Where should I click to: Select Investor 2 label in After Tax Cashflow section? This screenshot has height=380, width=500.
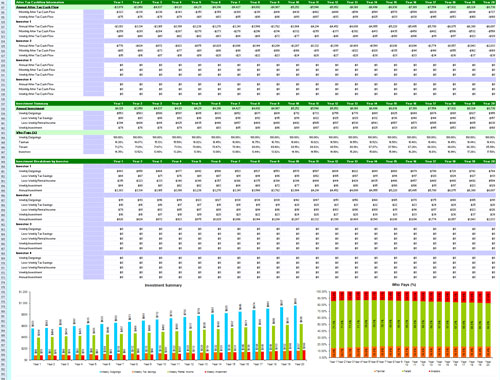pos(24,41)
